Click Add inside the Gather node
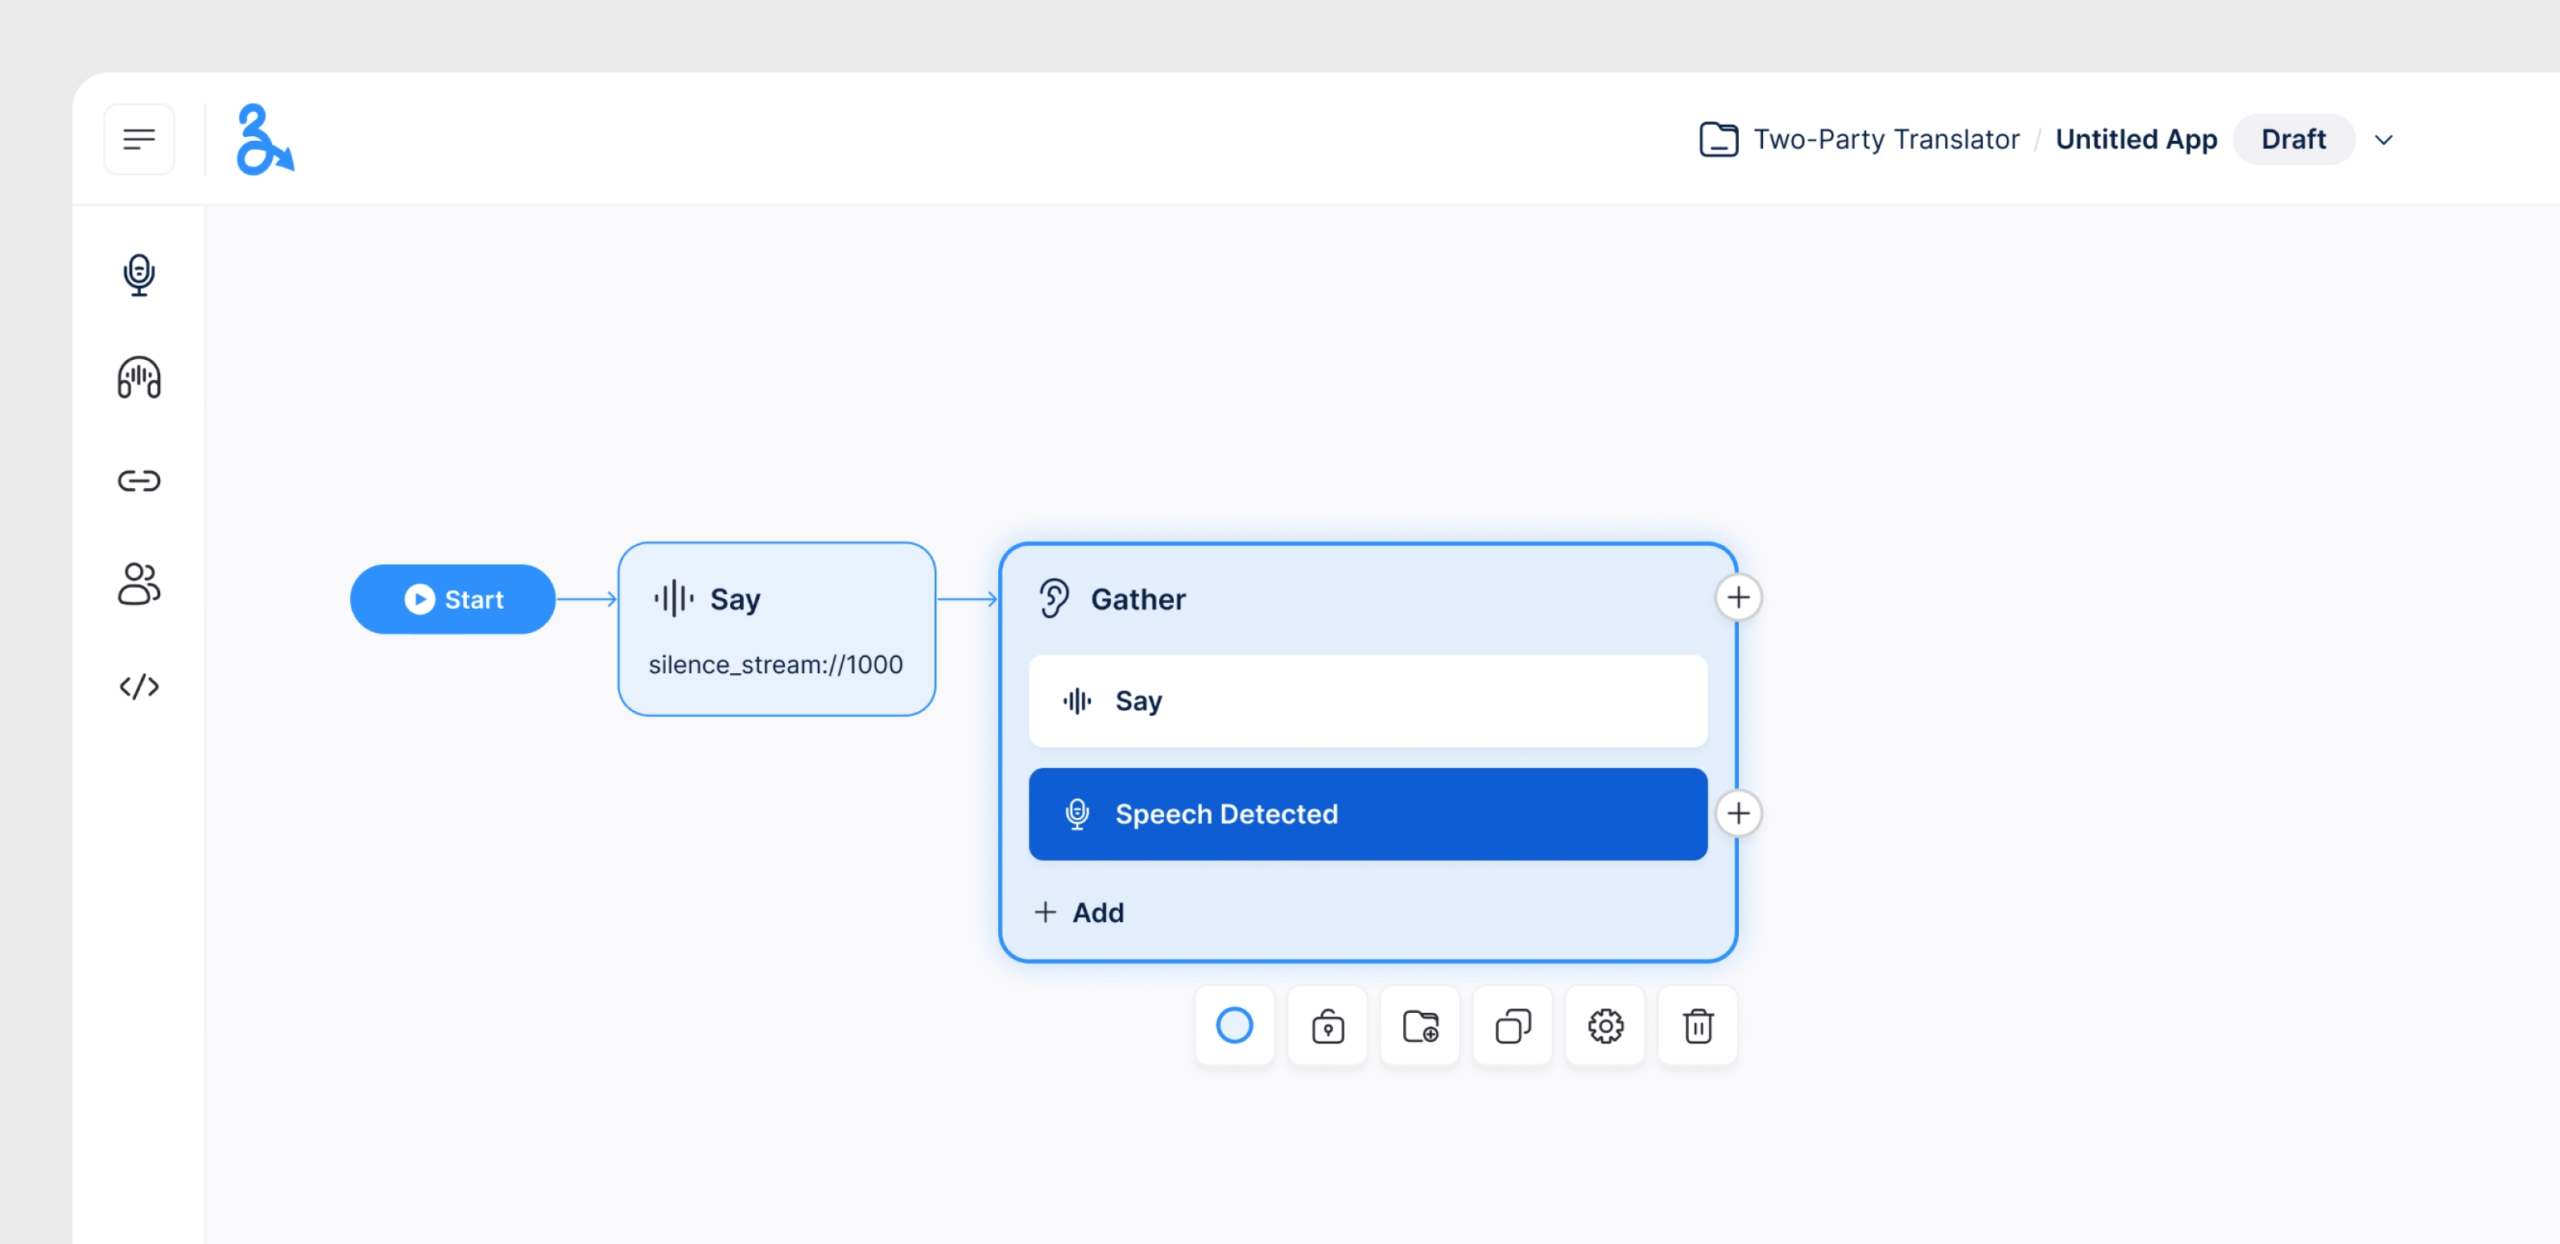The image size is (2560, 1244). 1079,912
